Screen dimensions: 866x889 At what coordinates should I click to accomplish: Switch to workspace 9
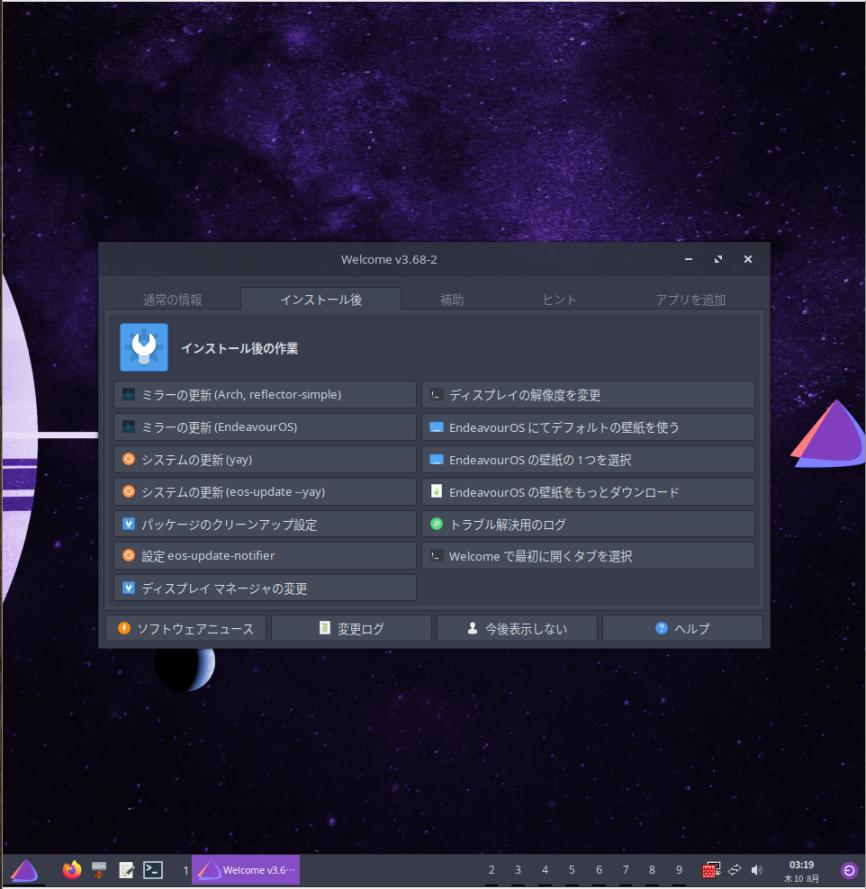[x=679, y=870]
